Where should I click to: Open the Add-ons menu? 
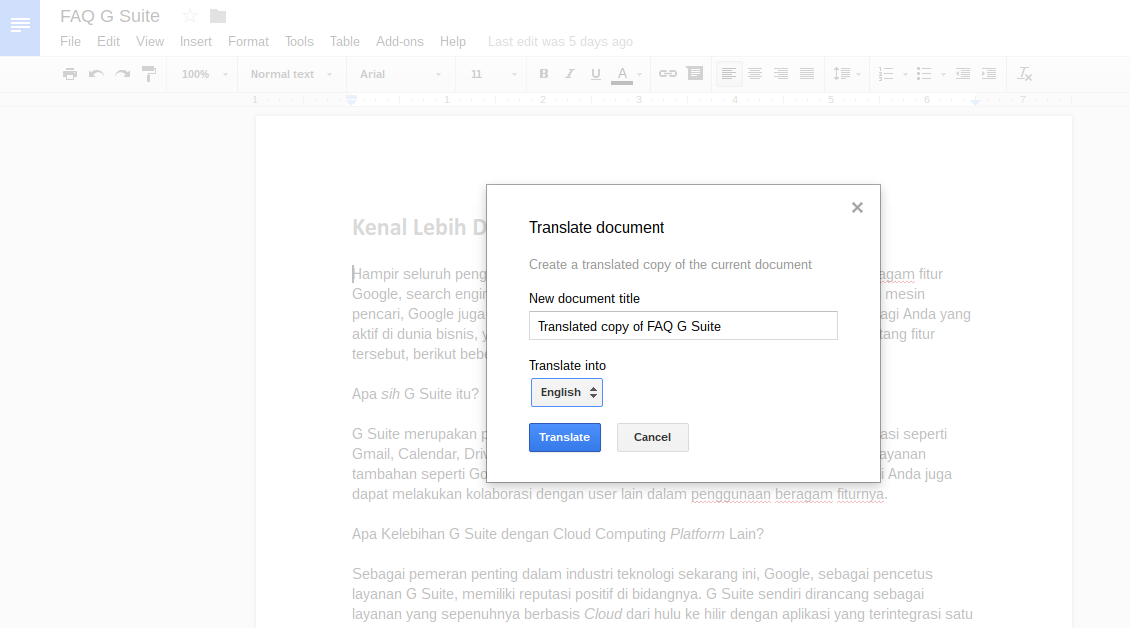(x=399, y=42)
